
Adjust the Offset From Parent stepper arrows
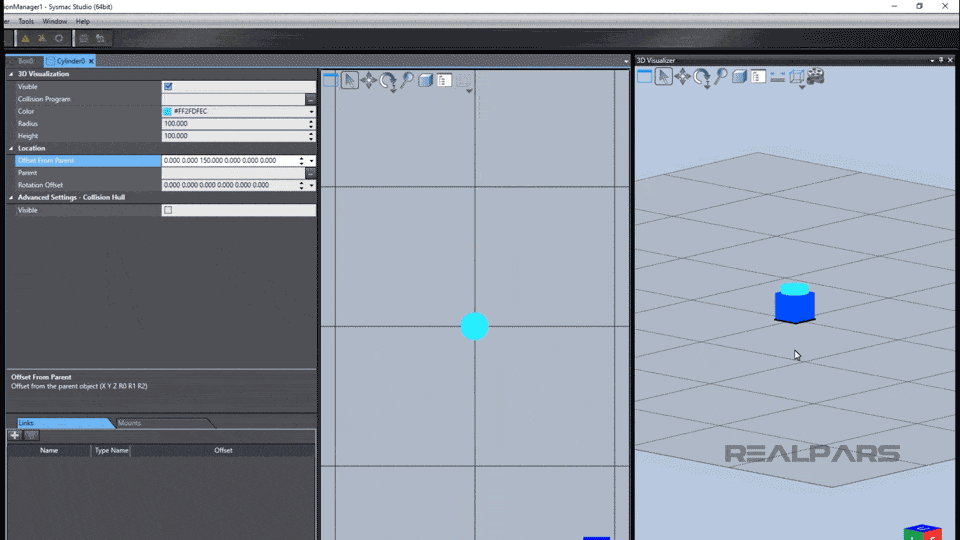pos(301,160)
